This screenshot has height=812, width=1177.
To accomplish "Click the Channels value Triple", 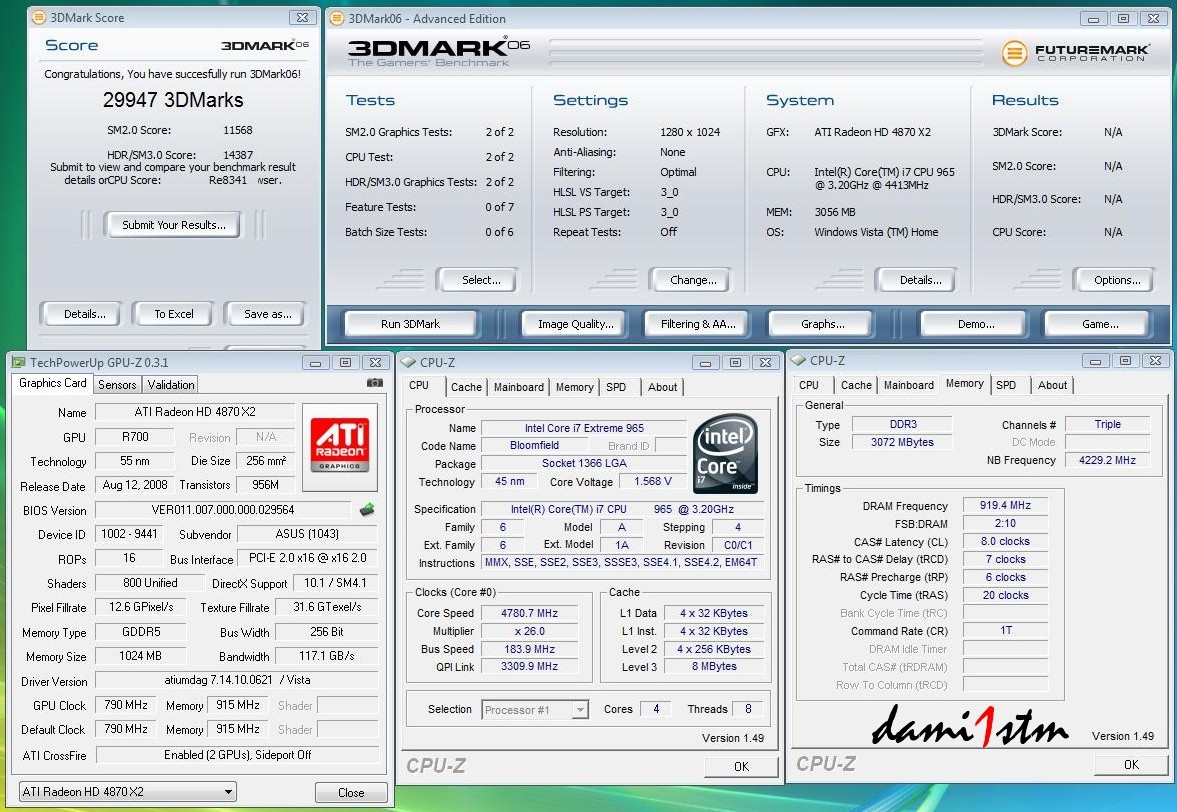I will point(1107,424).
